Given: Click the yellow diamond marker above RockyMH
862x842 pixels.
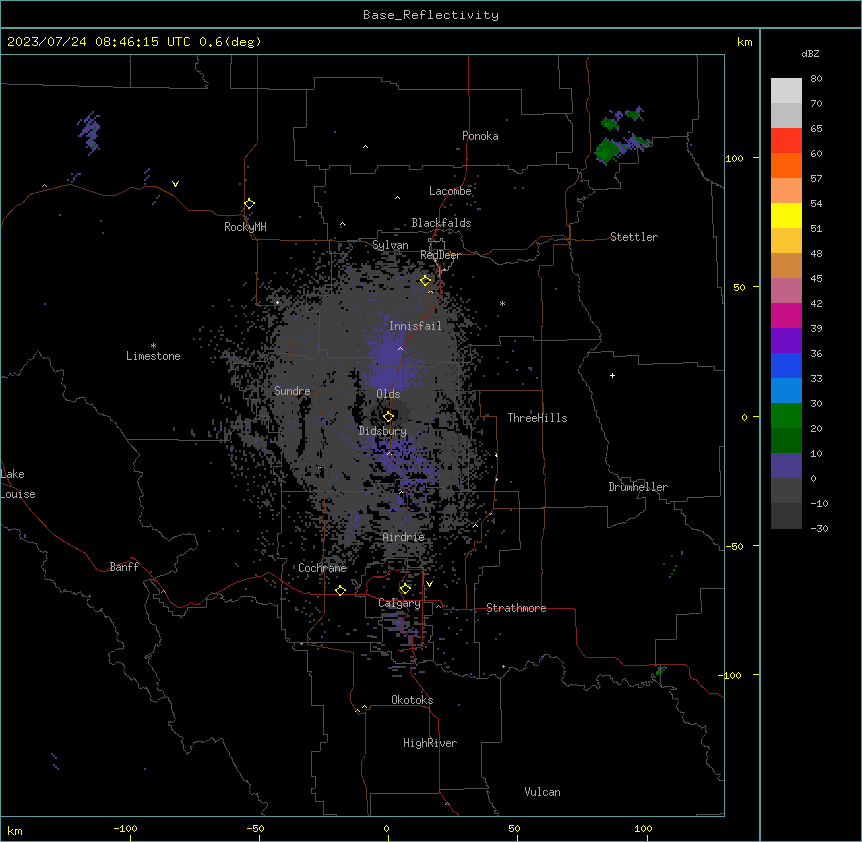Looking at the screenshot, I should click(x=249, y=204).
